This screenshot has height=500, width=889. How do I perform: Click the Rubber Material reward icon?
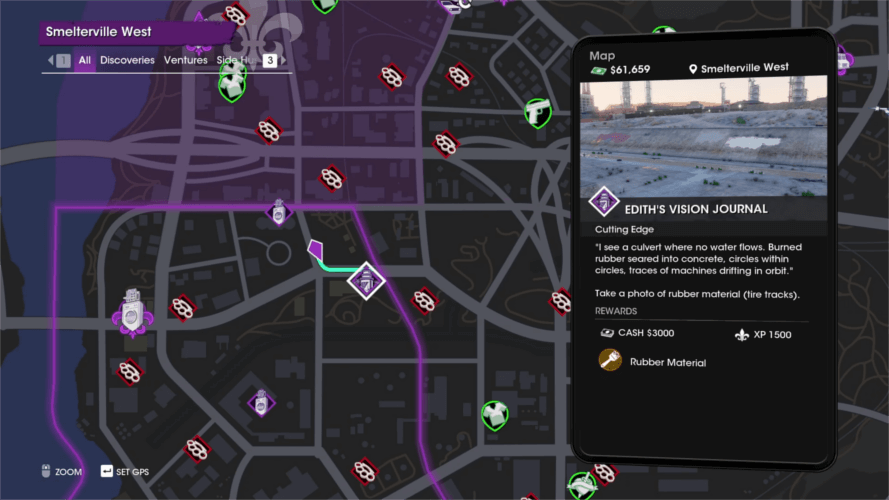pos(610,360)
